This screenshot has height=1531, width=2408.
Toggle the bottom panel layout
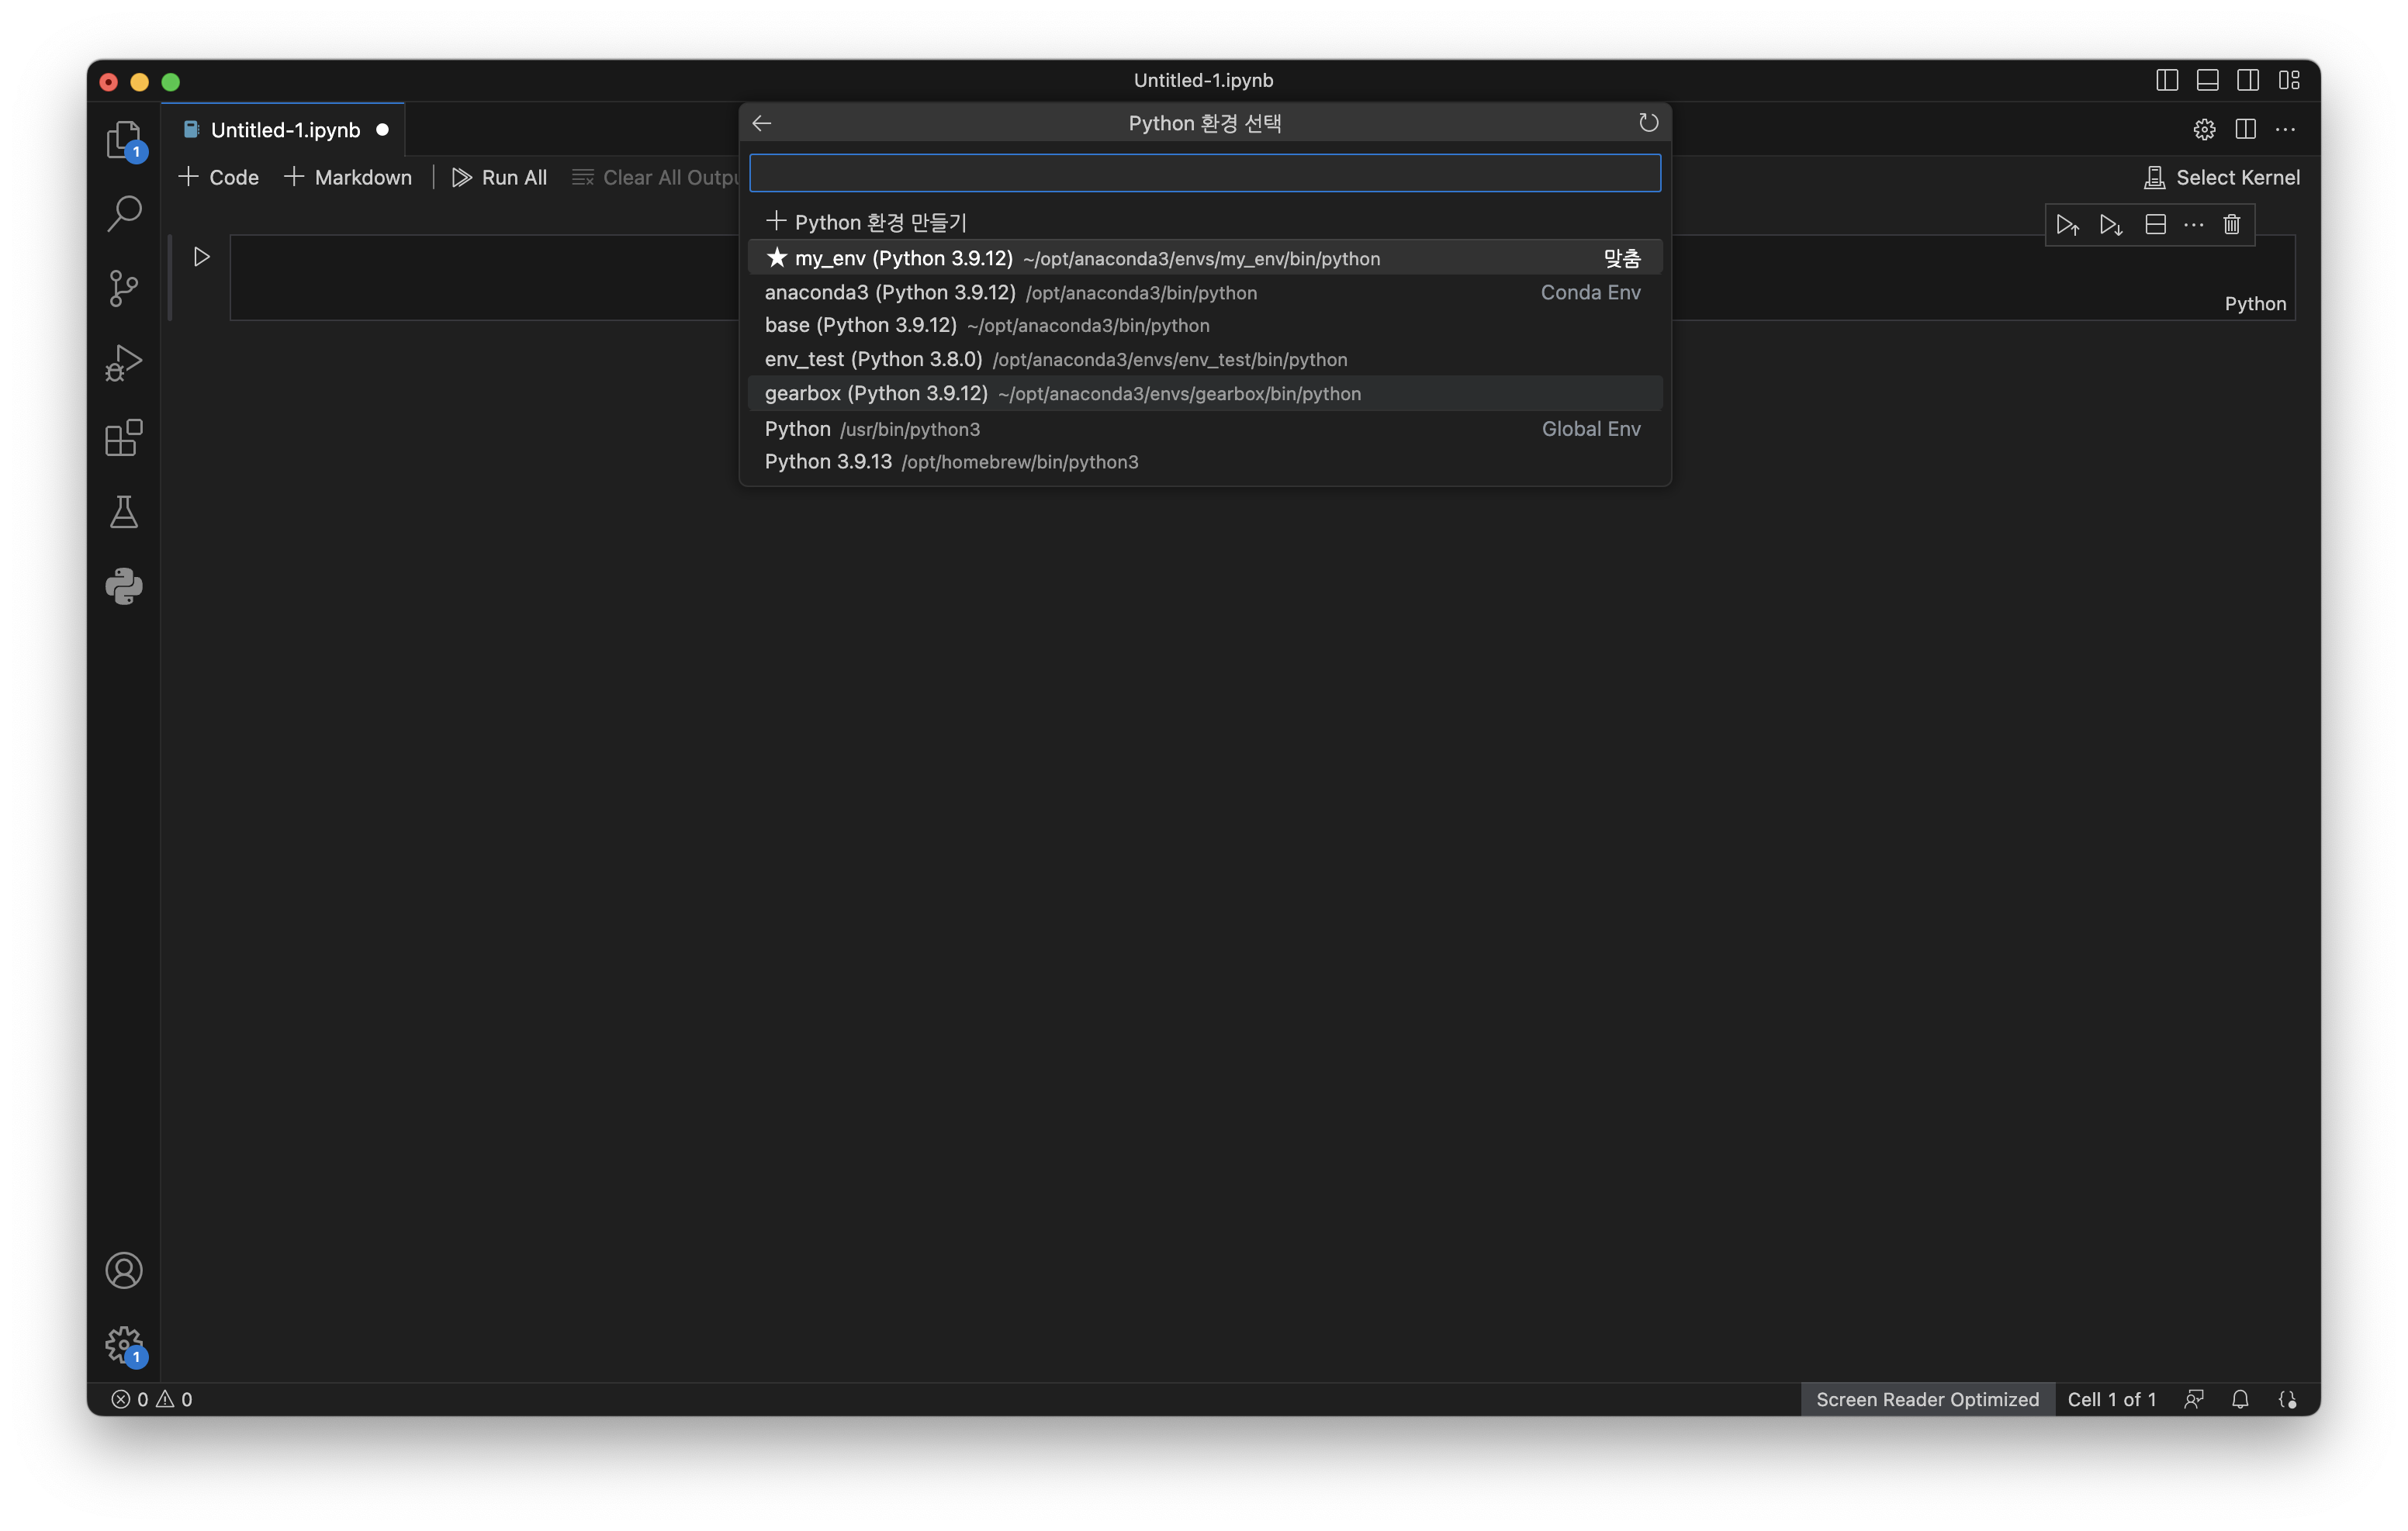(2207, 80)
